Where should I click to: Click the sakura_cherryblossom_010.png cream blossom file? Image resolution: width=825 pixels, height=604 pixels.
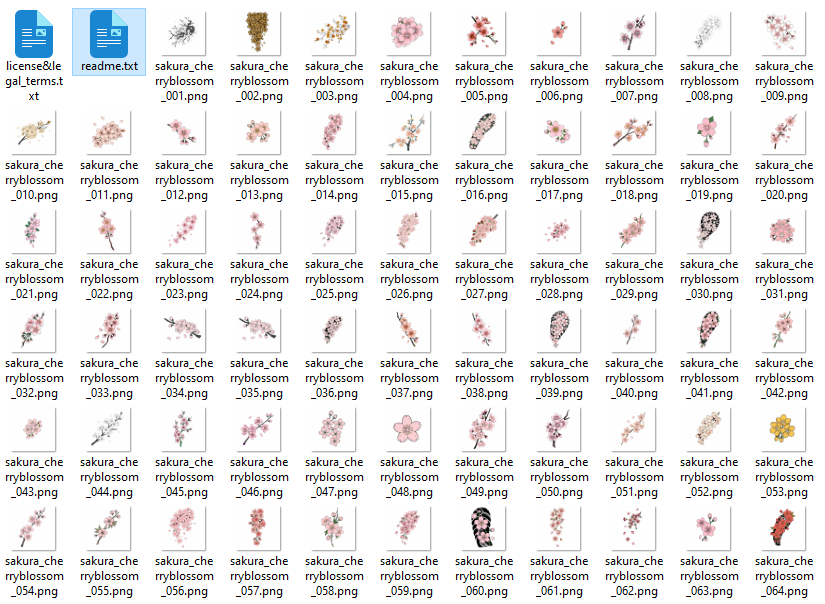coord(34,133)
